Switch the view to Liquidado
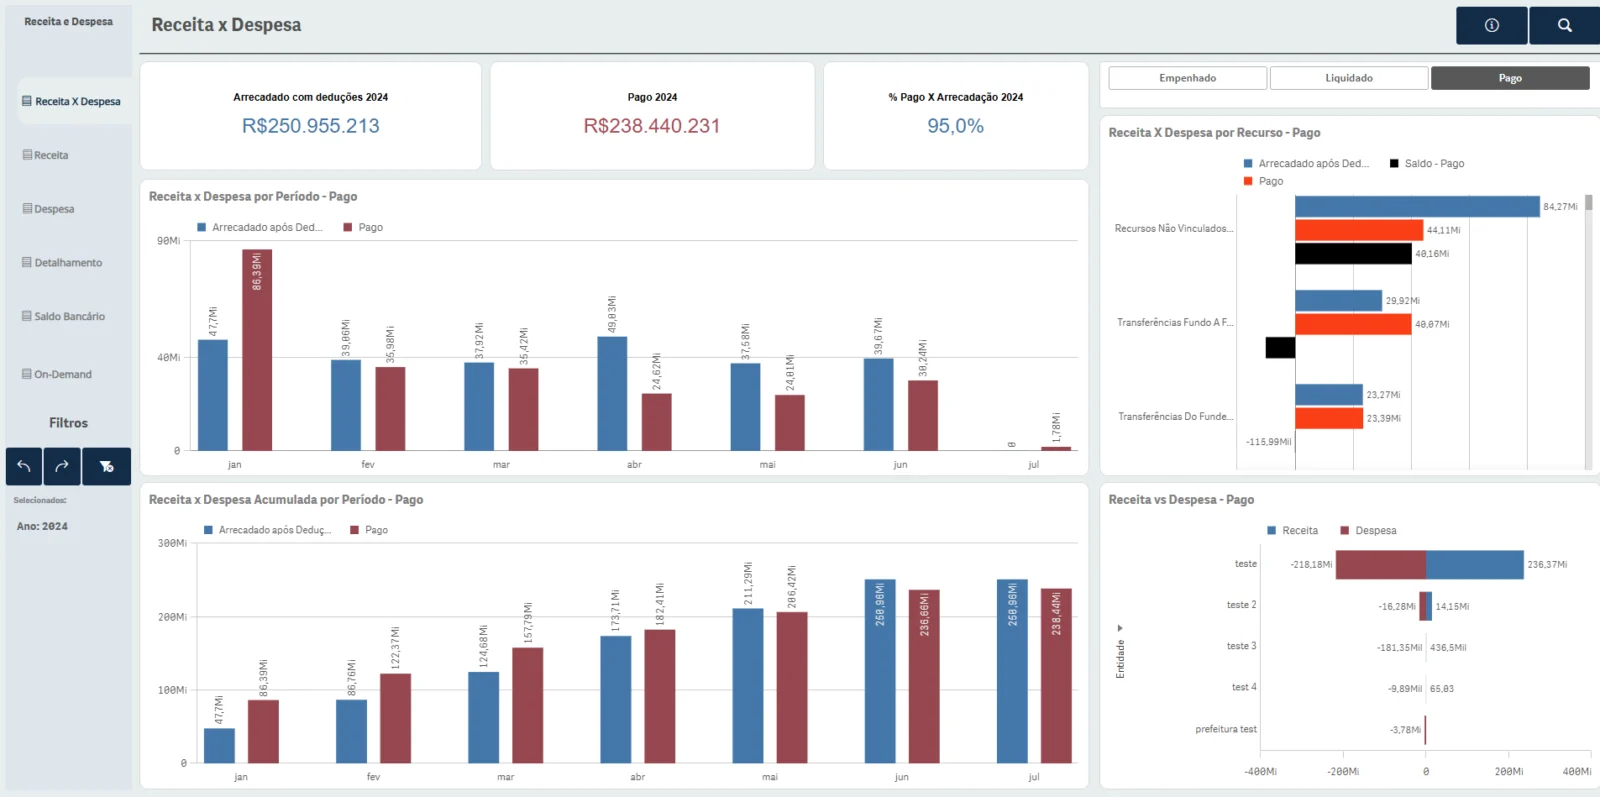This screenshot has width=1600, height=797. click(1349, 78)
